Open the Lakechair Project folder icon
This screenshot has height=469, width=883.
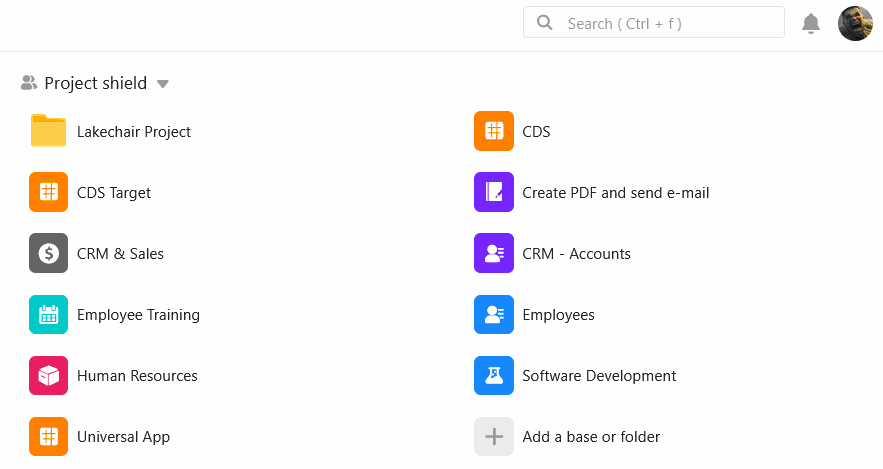pyautogui.click(x=48, y=131)
